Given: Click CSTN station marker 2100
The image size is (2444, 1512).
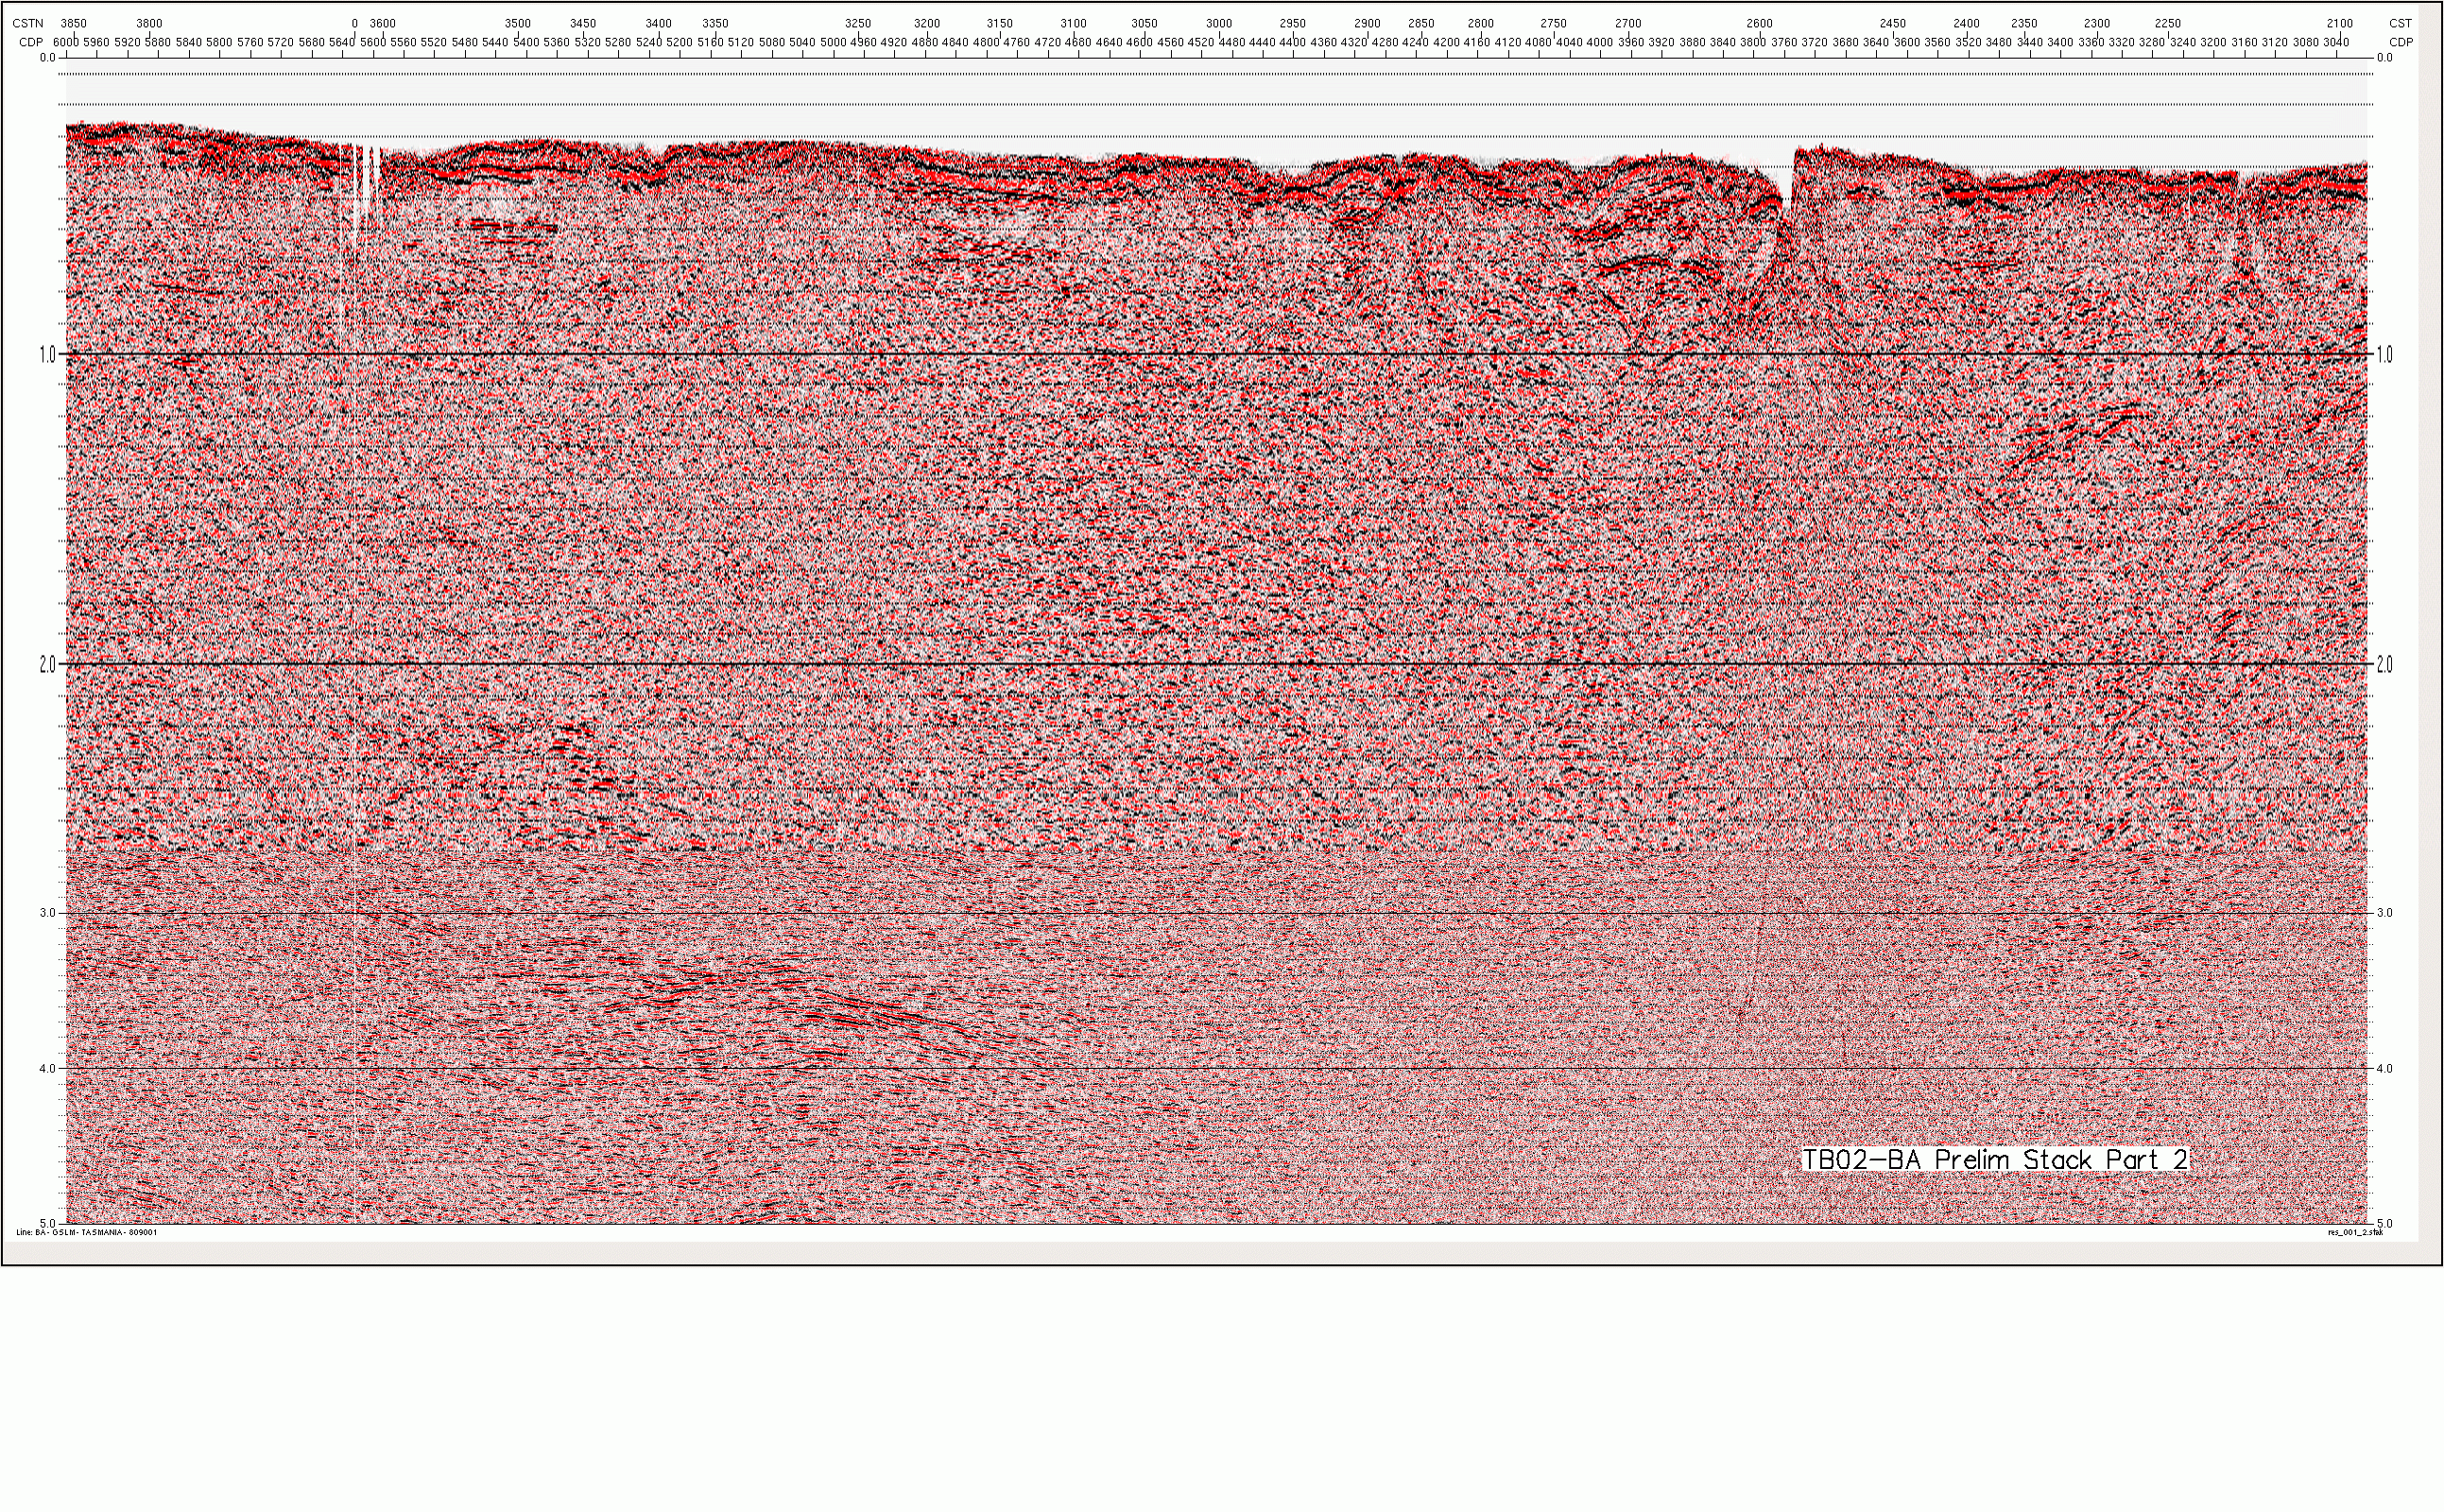Looking at the screenshot, I should [x=2339, y=23].
